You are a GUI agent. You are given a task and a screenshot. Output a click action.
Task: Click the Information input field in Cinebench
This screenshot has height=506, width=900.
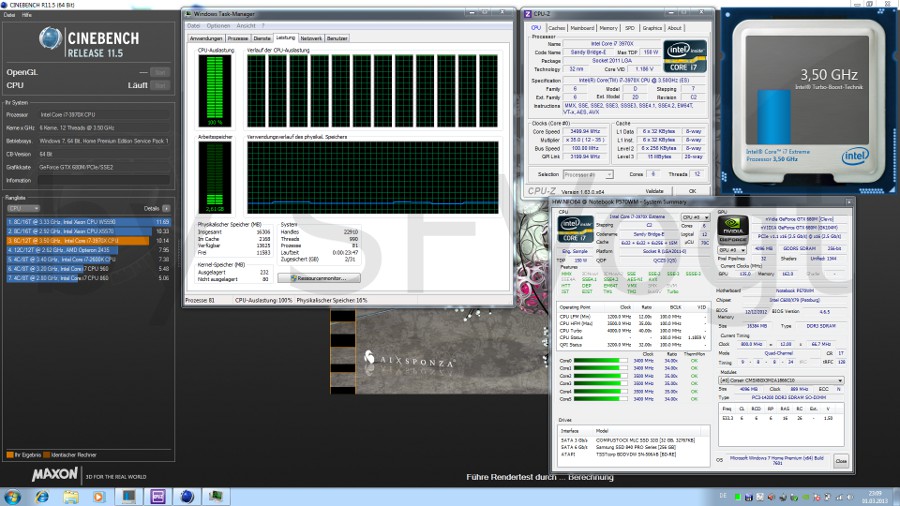pos(104,180)
